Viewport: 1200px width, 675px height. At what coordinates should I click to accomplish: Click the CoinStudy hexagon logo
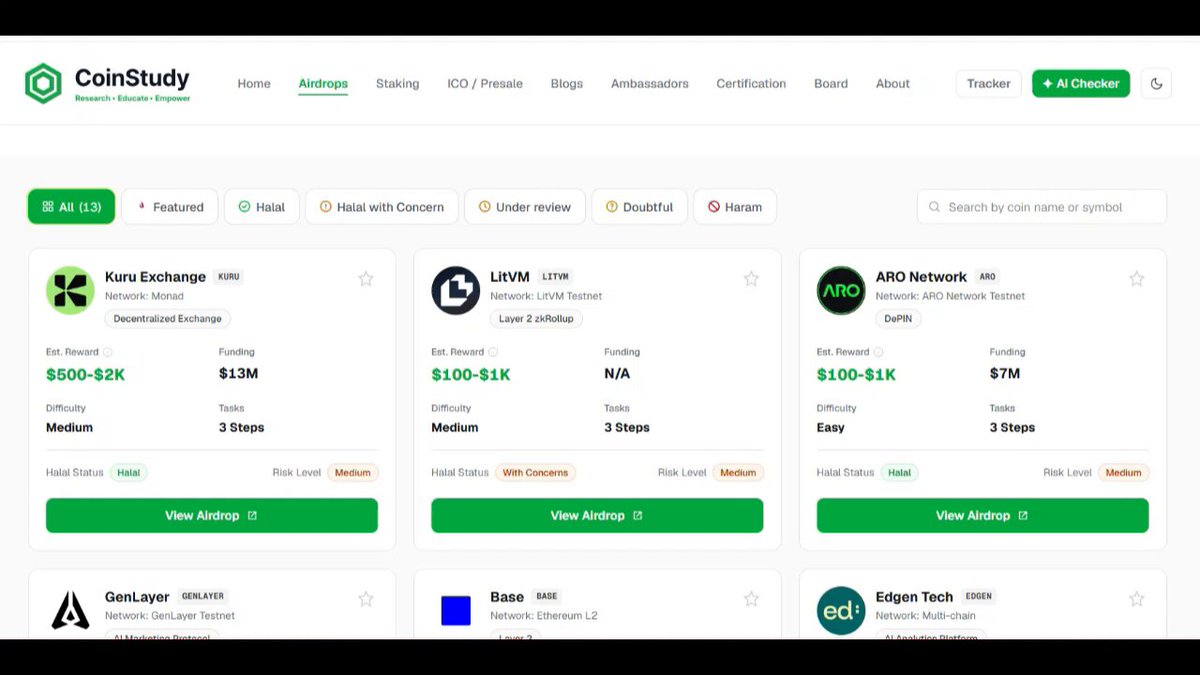click(x=43, y=84)
